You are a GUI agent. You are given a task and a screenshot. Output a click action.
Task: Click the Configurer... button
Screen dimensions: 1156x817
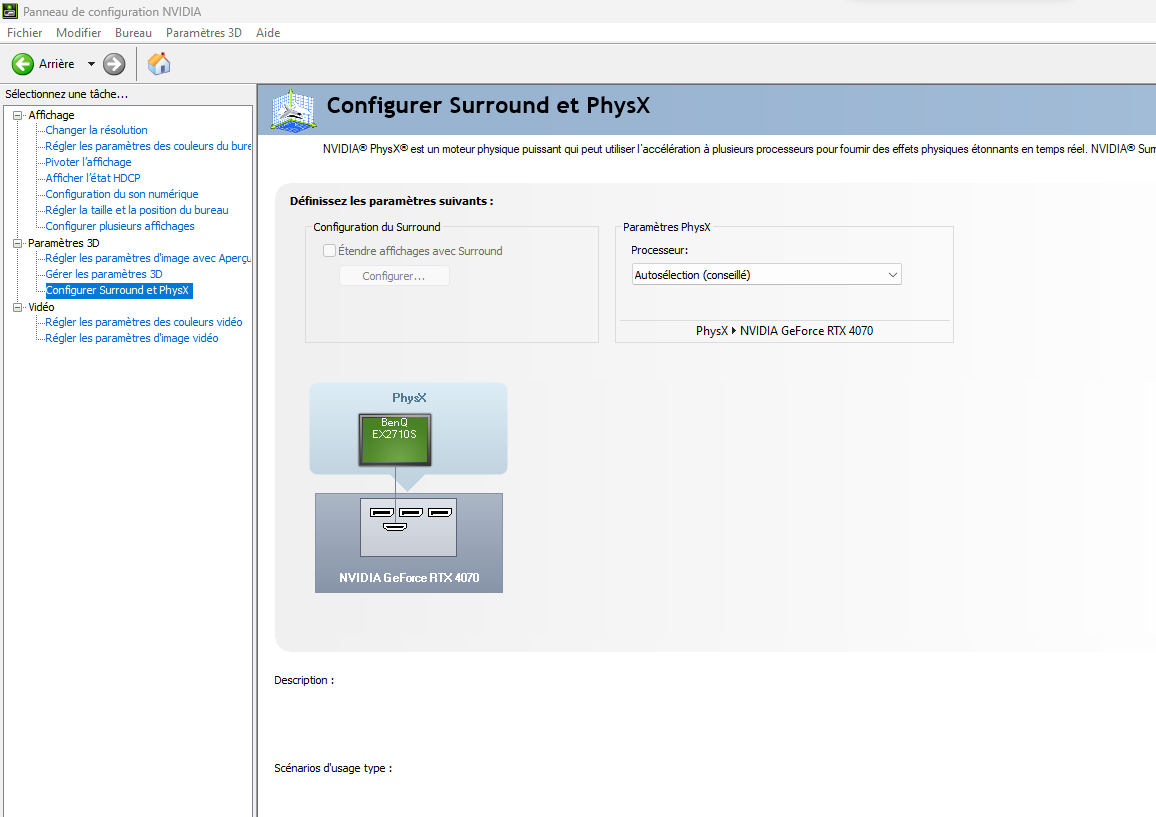394,276
